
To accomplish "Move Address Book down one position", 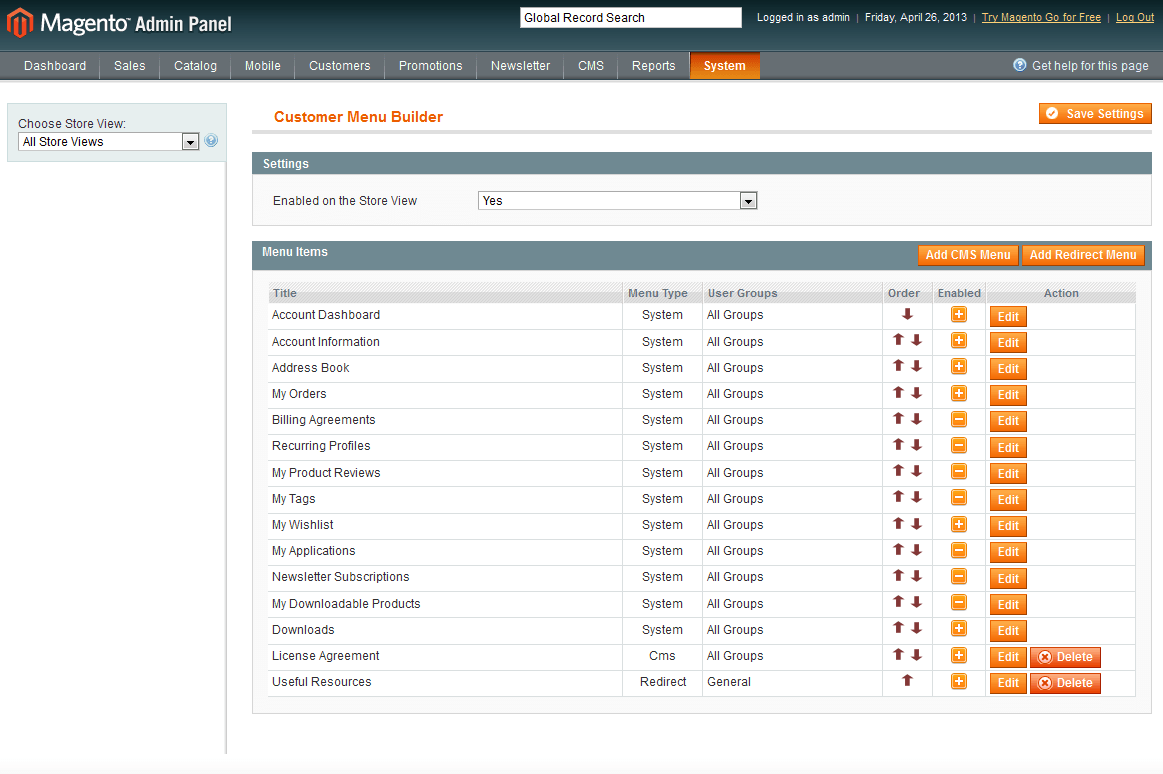I will 917,366.
